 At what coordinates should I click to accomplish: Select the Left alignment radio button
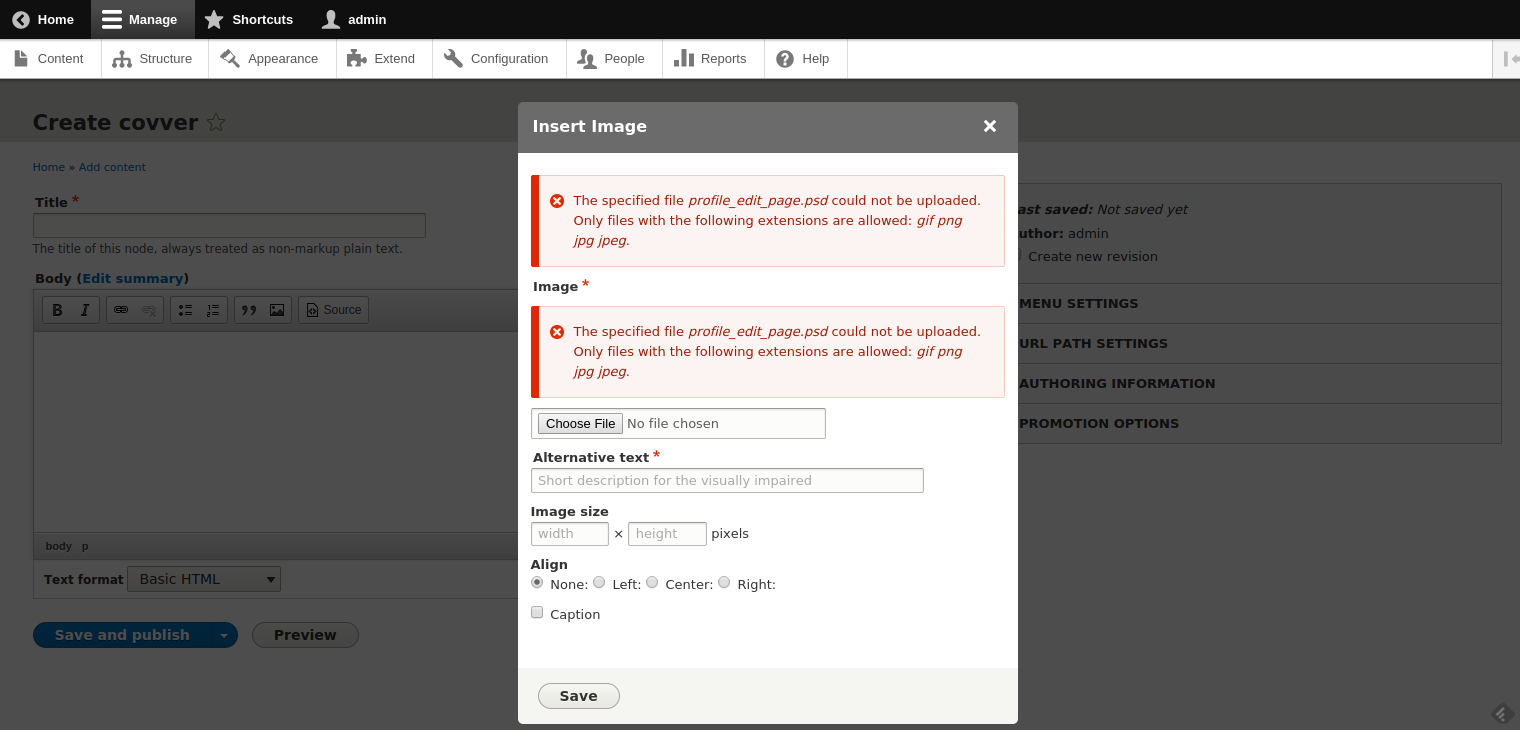click(599, 582)
